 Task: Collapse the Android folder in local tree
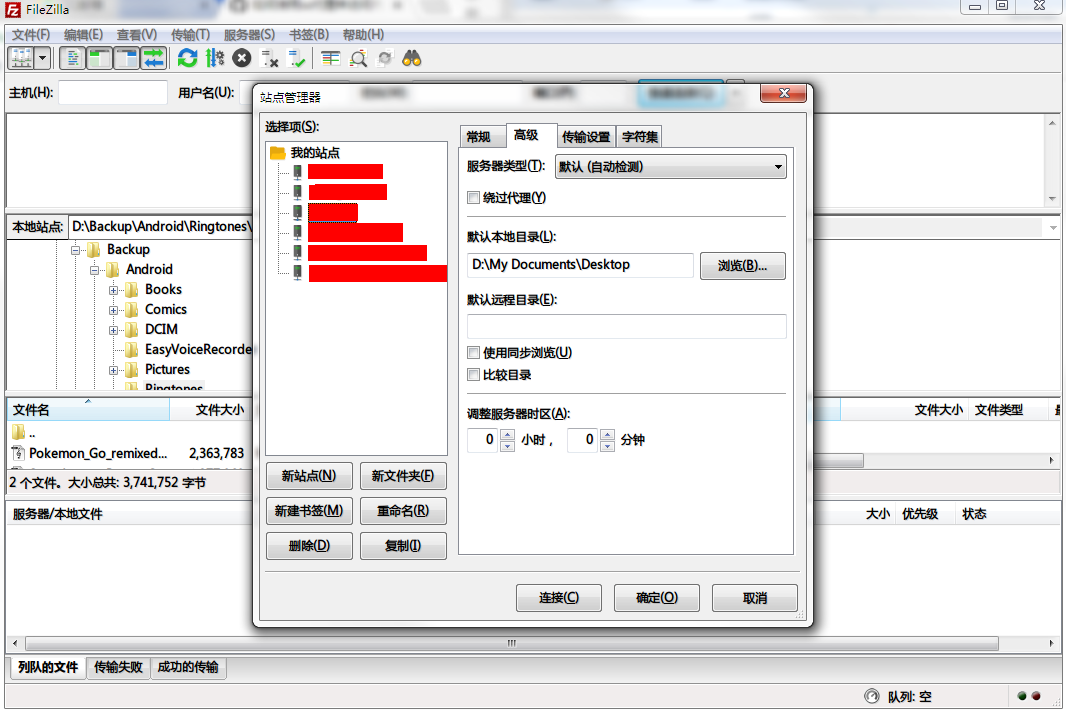(x=94, y=270)
